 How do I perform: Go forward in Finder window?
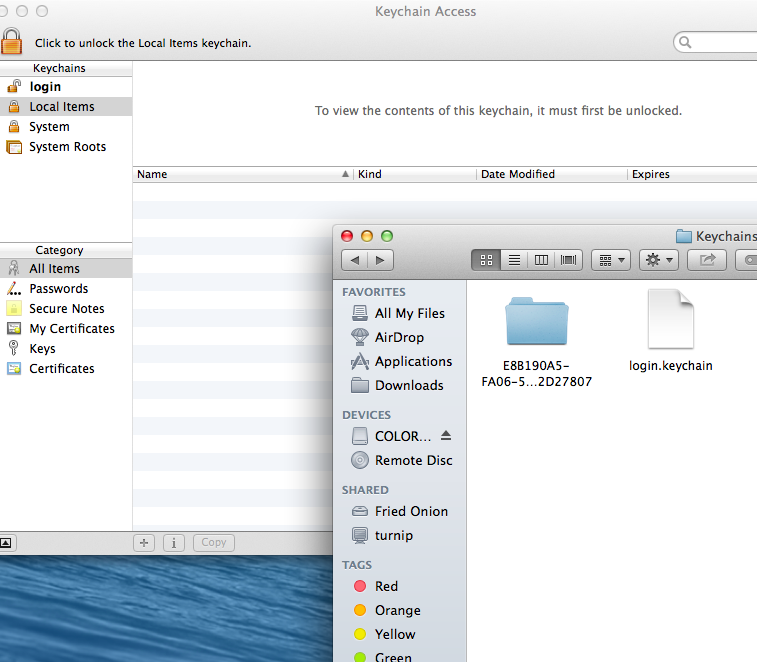tap(380, 260)
